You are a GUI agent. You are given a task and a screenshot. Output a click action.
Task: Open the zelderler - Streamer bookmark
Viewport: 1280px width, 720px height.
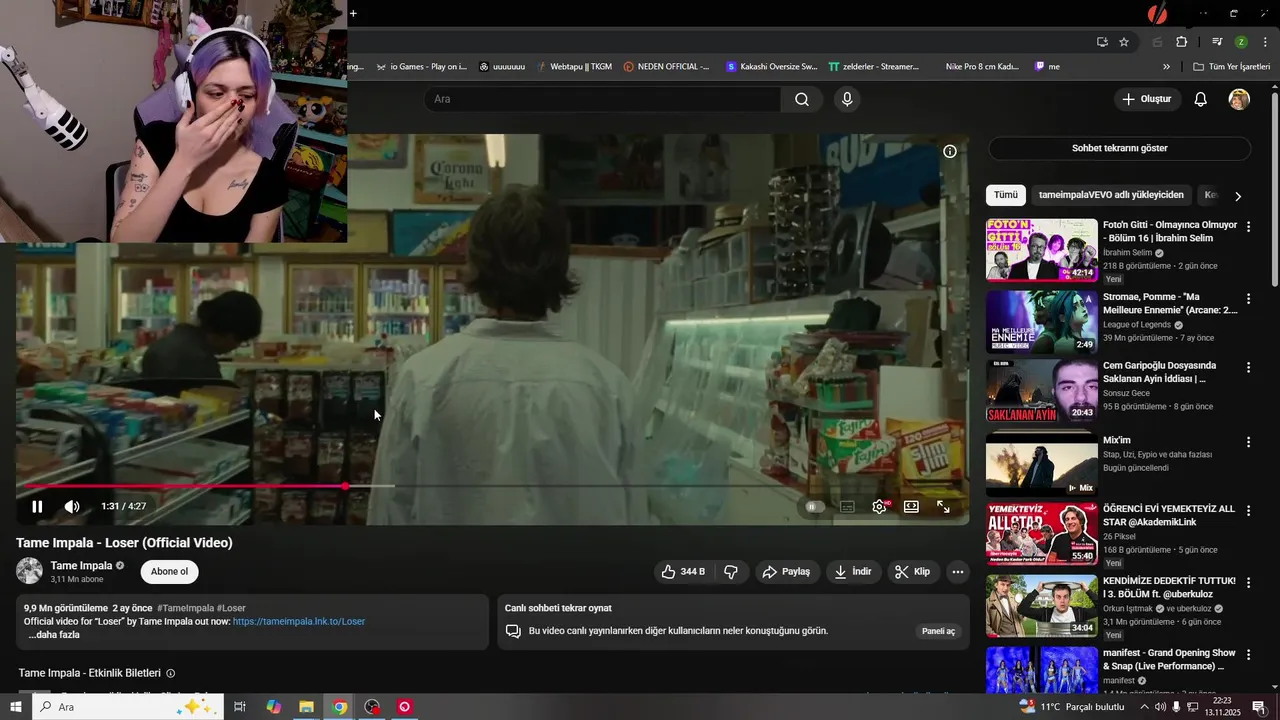(873, 67)
